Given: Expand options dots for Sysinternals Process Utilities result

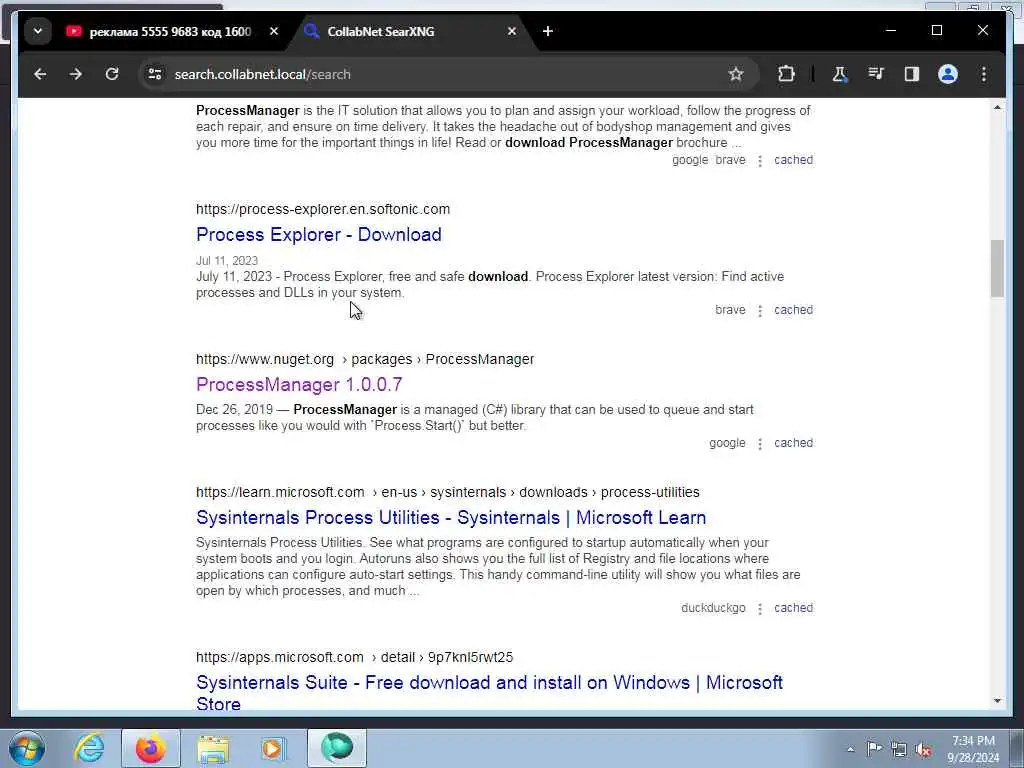Looking at the screenshot, I should 760,609.
